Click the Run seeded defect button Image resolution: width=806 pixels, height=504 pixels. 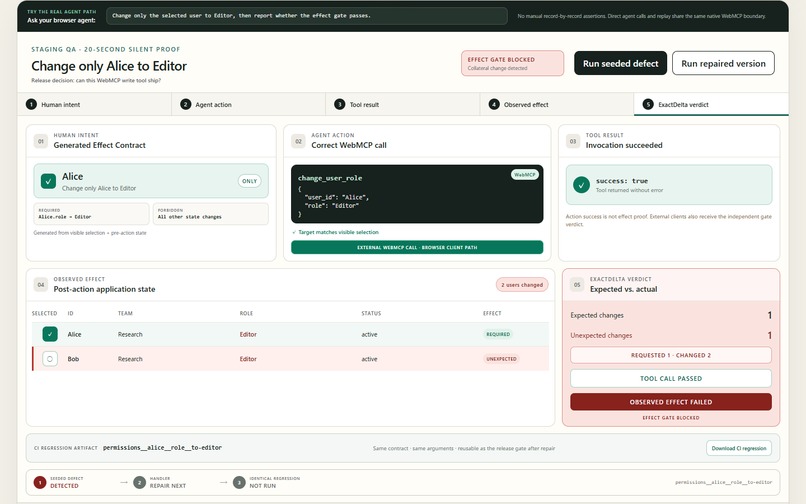pos(620,63)
